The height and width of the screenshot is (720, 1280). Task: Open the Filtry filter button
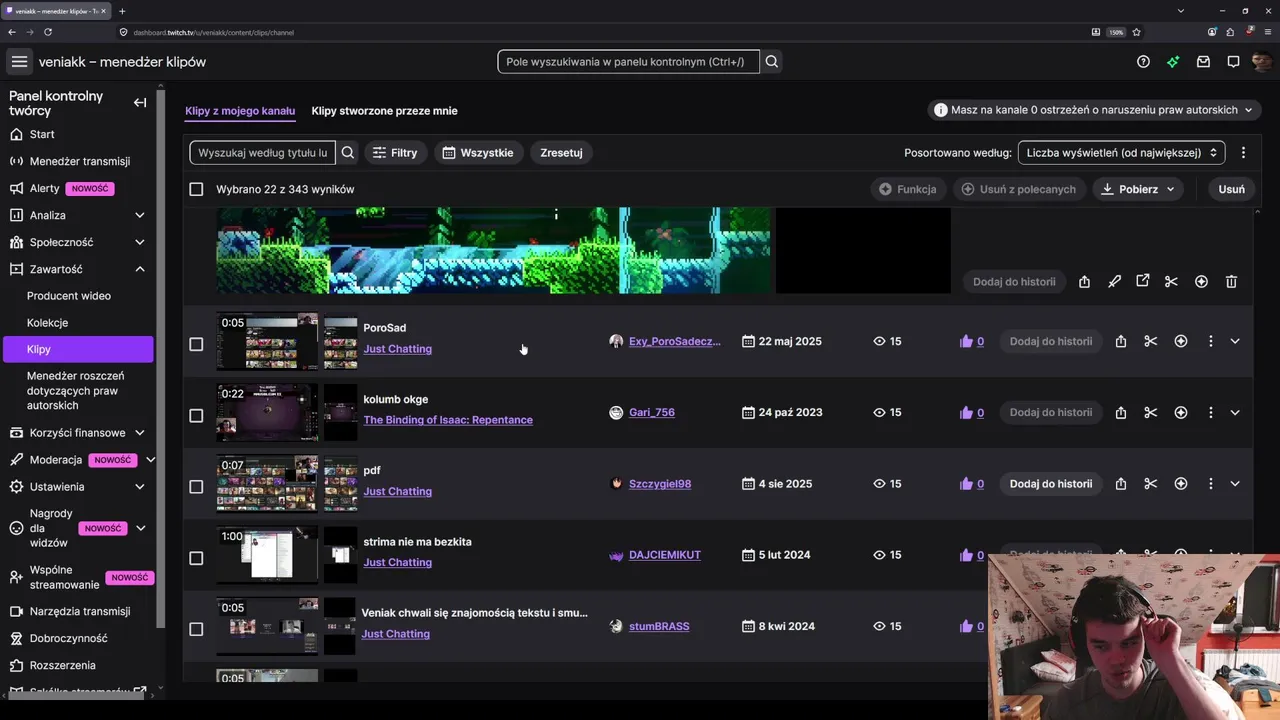tap(395, 153)
